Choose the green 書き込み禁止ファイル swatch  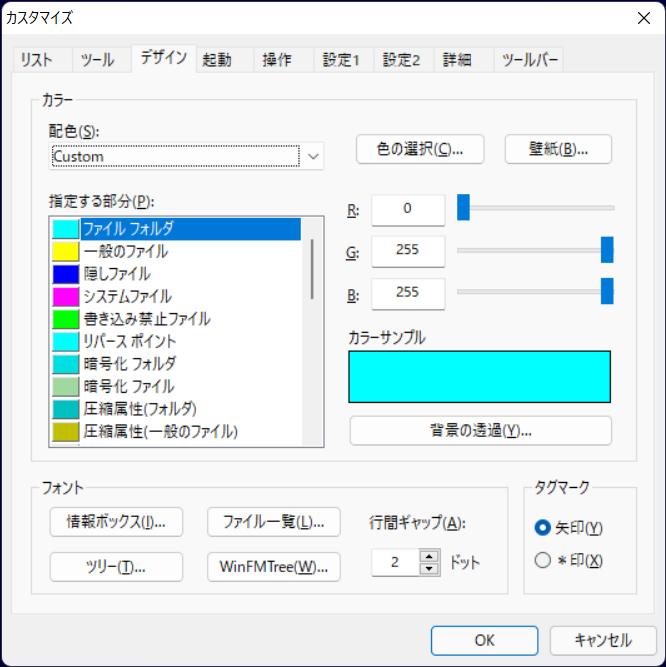point(66,319)
